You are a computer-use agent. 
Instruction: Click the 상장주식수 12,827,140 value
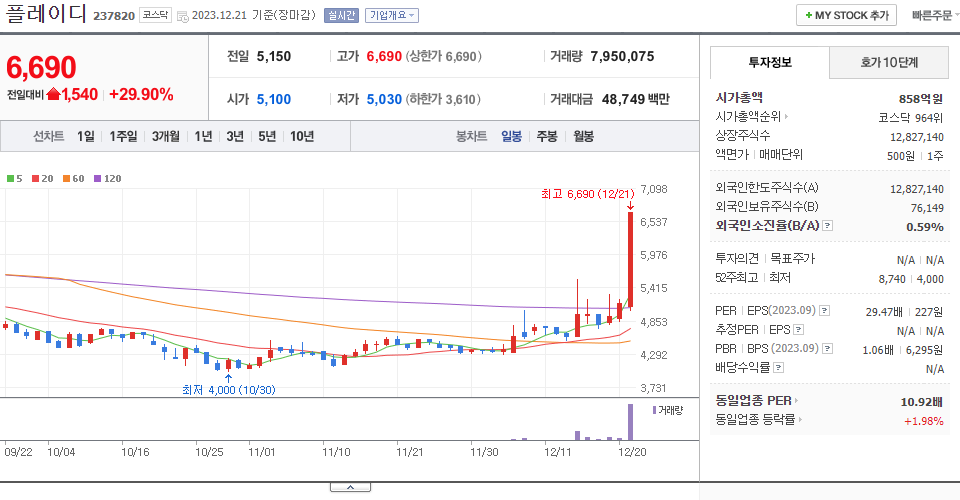917,137
